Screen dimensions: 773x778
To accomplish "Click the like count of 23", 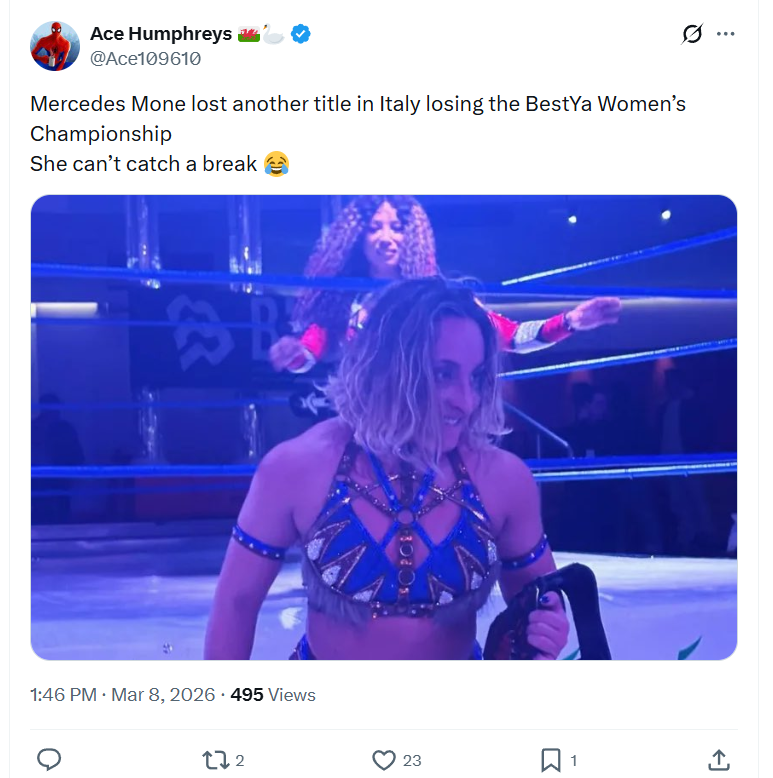I will coord(412,761).
